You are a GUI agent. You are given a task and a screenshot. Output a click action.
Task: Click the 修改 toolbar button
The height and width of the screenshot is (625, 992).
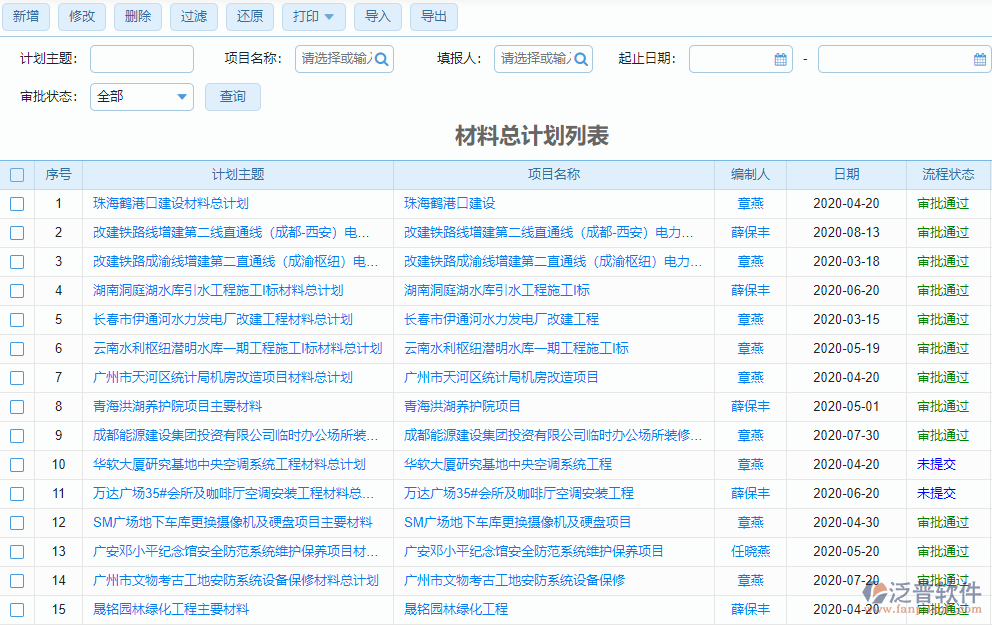(x=81, y=17)
